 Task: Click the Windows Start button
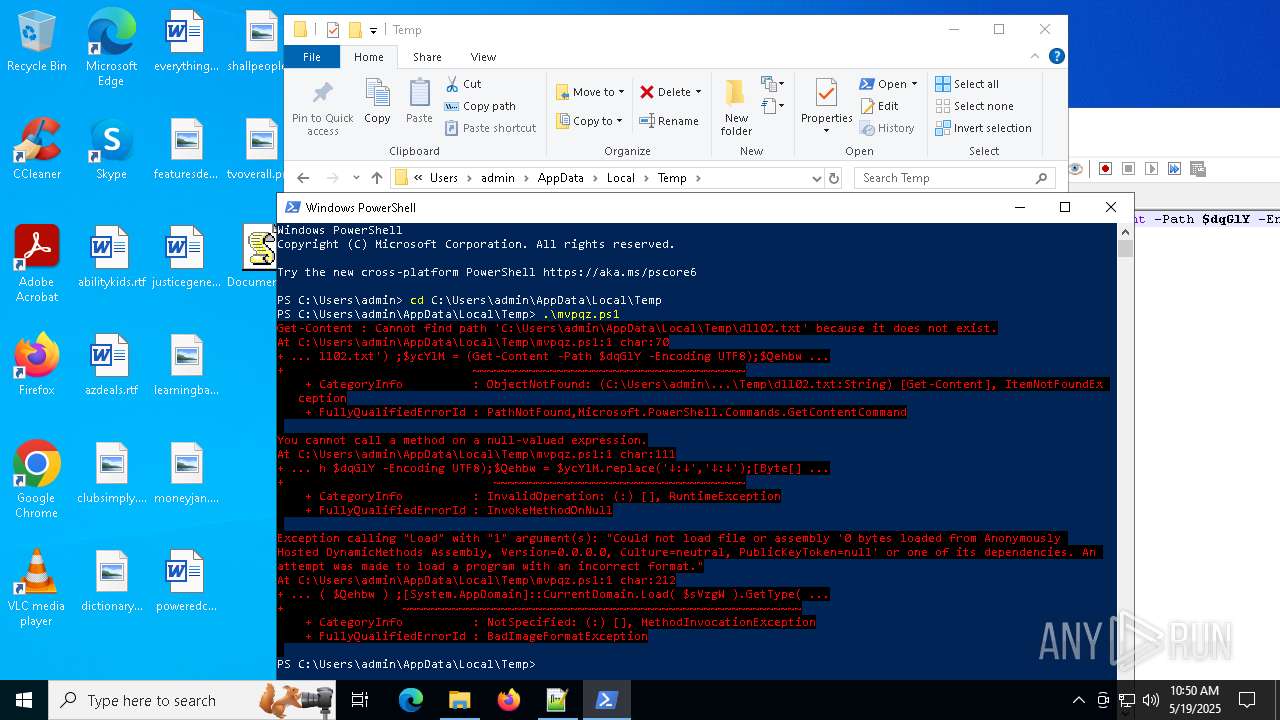(24, 700)
